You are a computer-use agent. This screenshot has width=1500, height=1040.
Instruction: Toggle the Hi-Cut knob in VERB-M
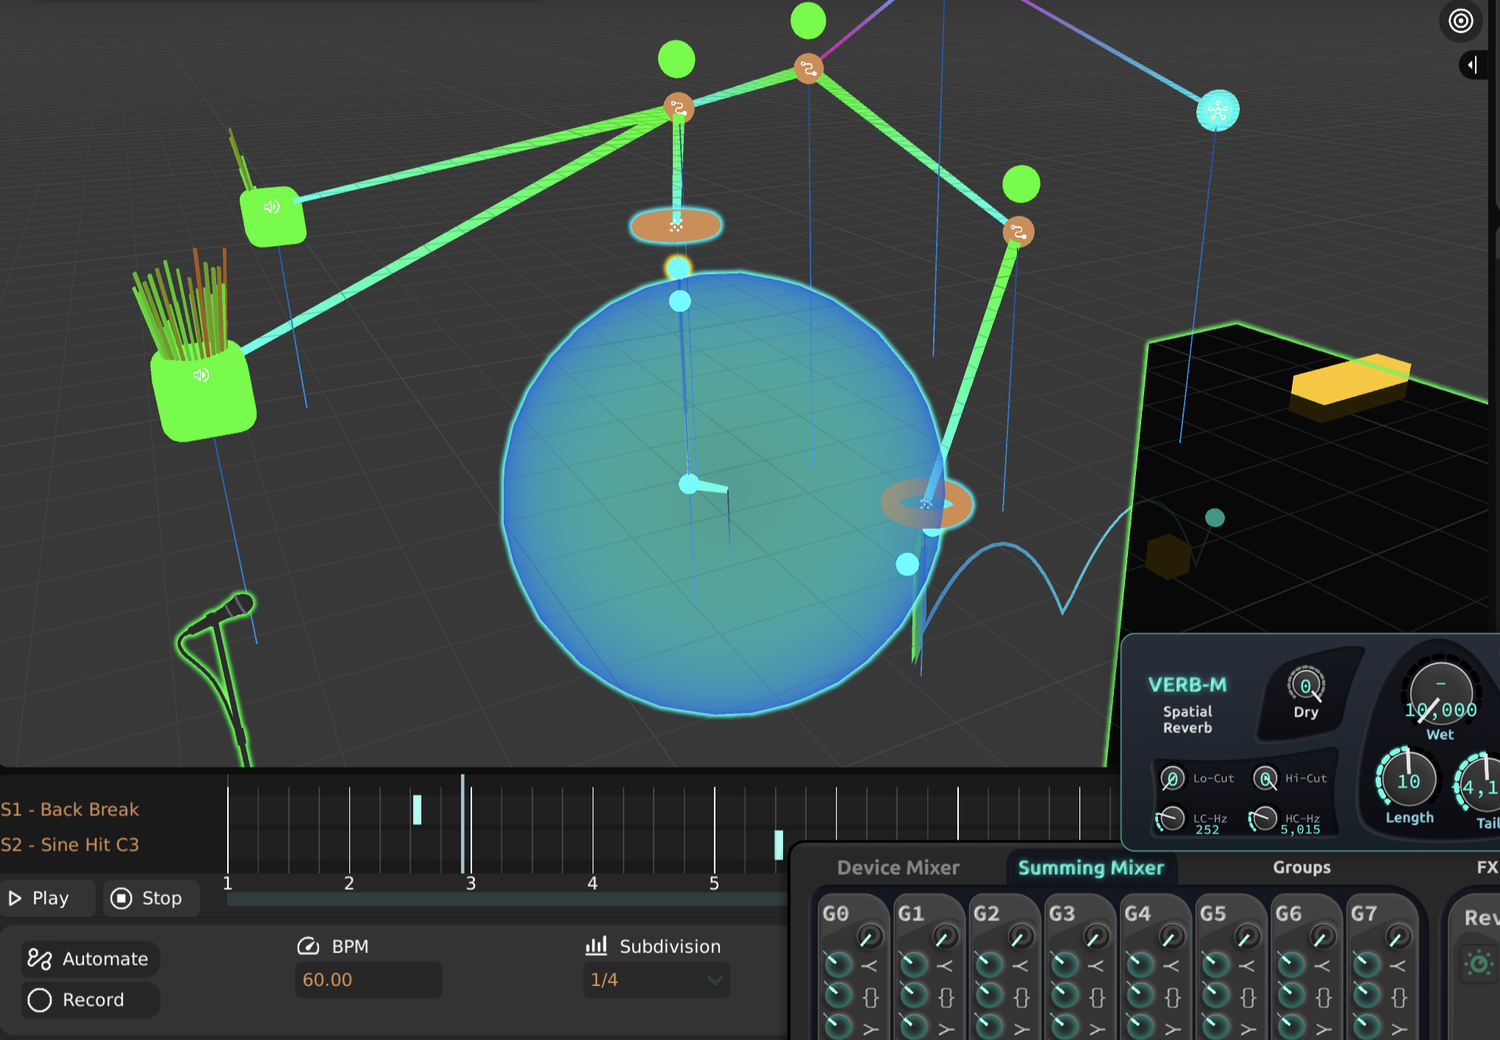[x=1265, y=778]
